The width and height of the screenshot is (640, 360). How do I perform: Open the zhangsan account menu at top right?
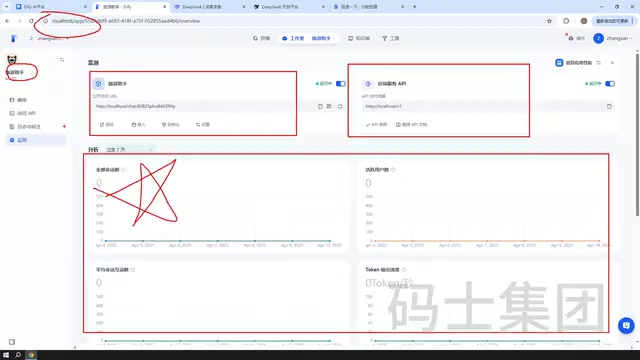coord(613,38)
